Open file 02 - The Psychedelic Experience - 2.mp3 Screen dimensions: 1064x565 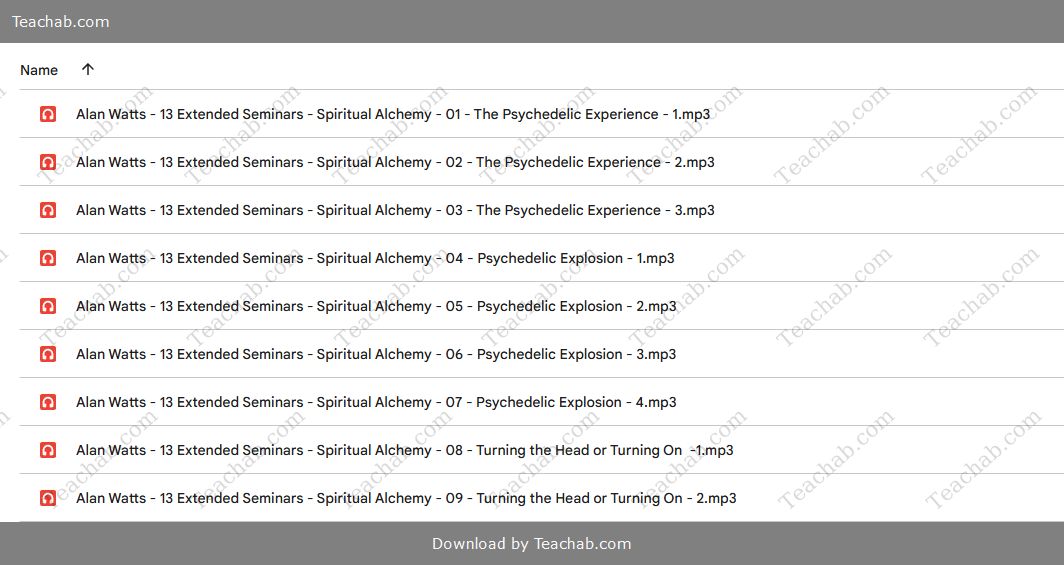click(395, 162)
